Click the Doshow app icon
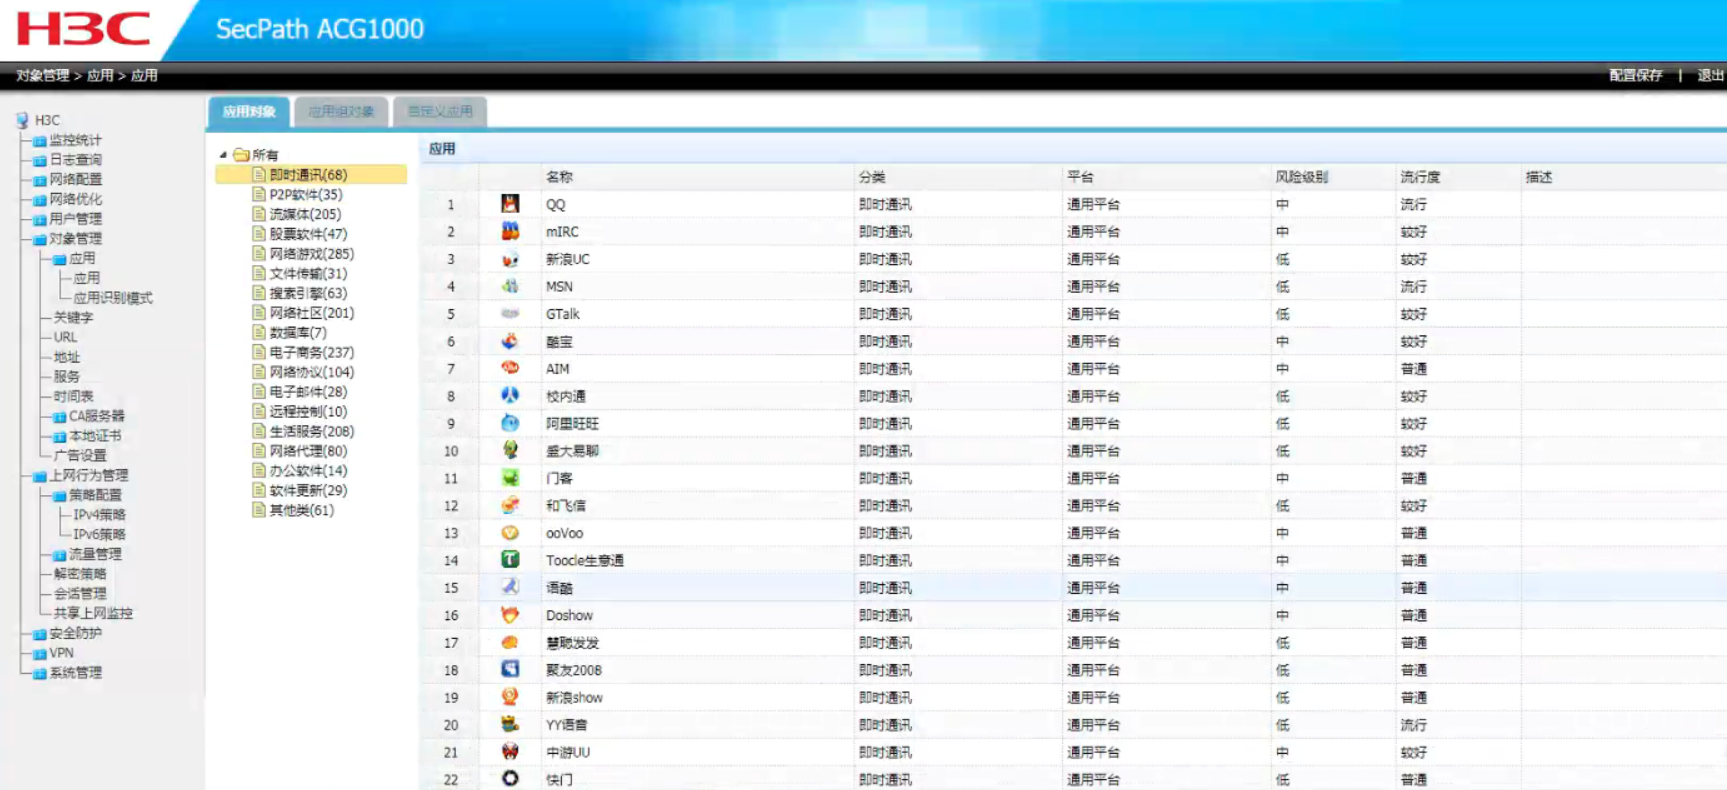Viewport: 1727px width, 790px height. coord(510,615)
